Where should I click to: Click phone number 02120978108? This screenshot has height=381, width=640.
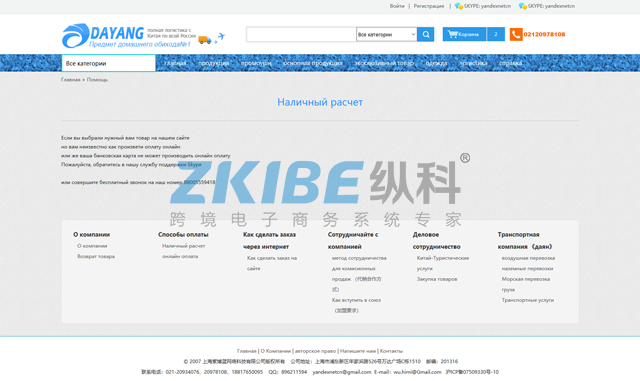(x=544, y=34)
